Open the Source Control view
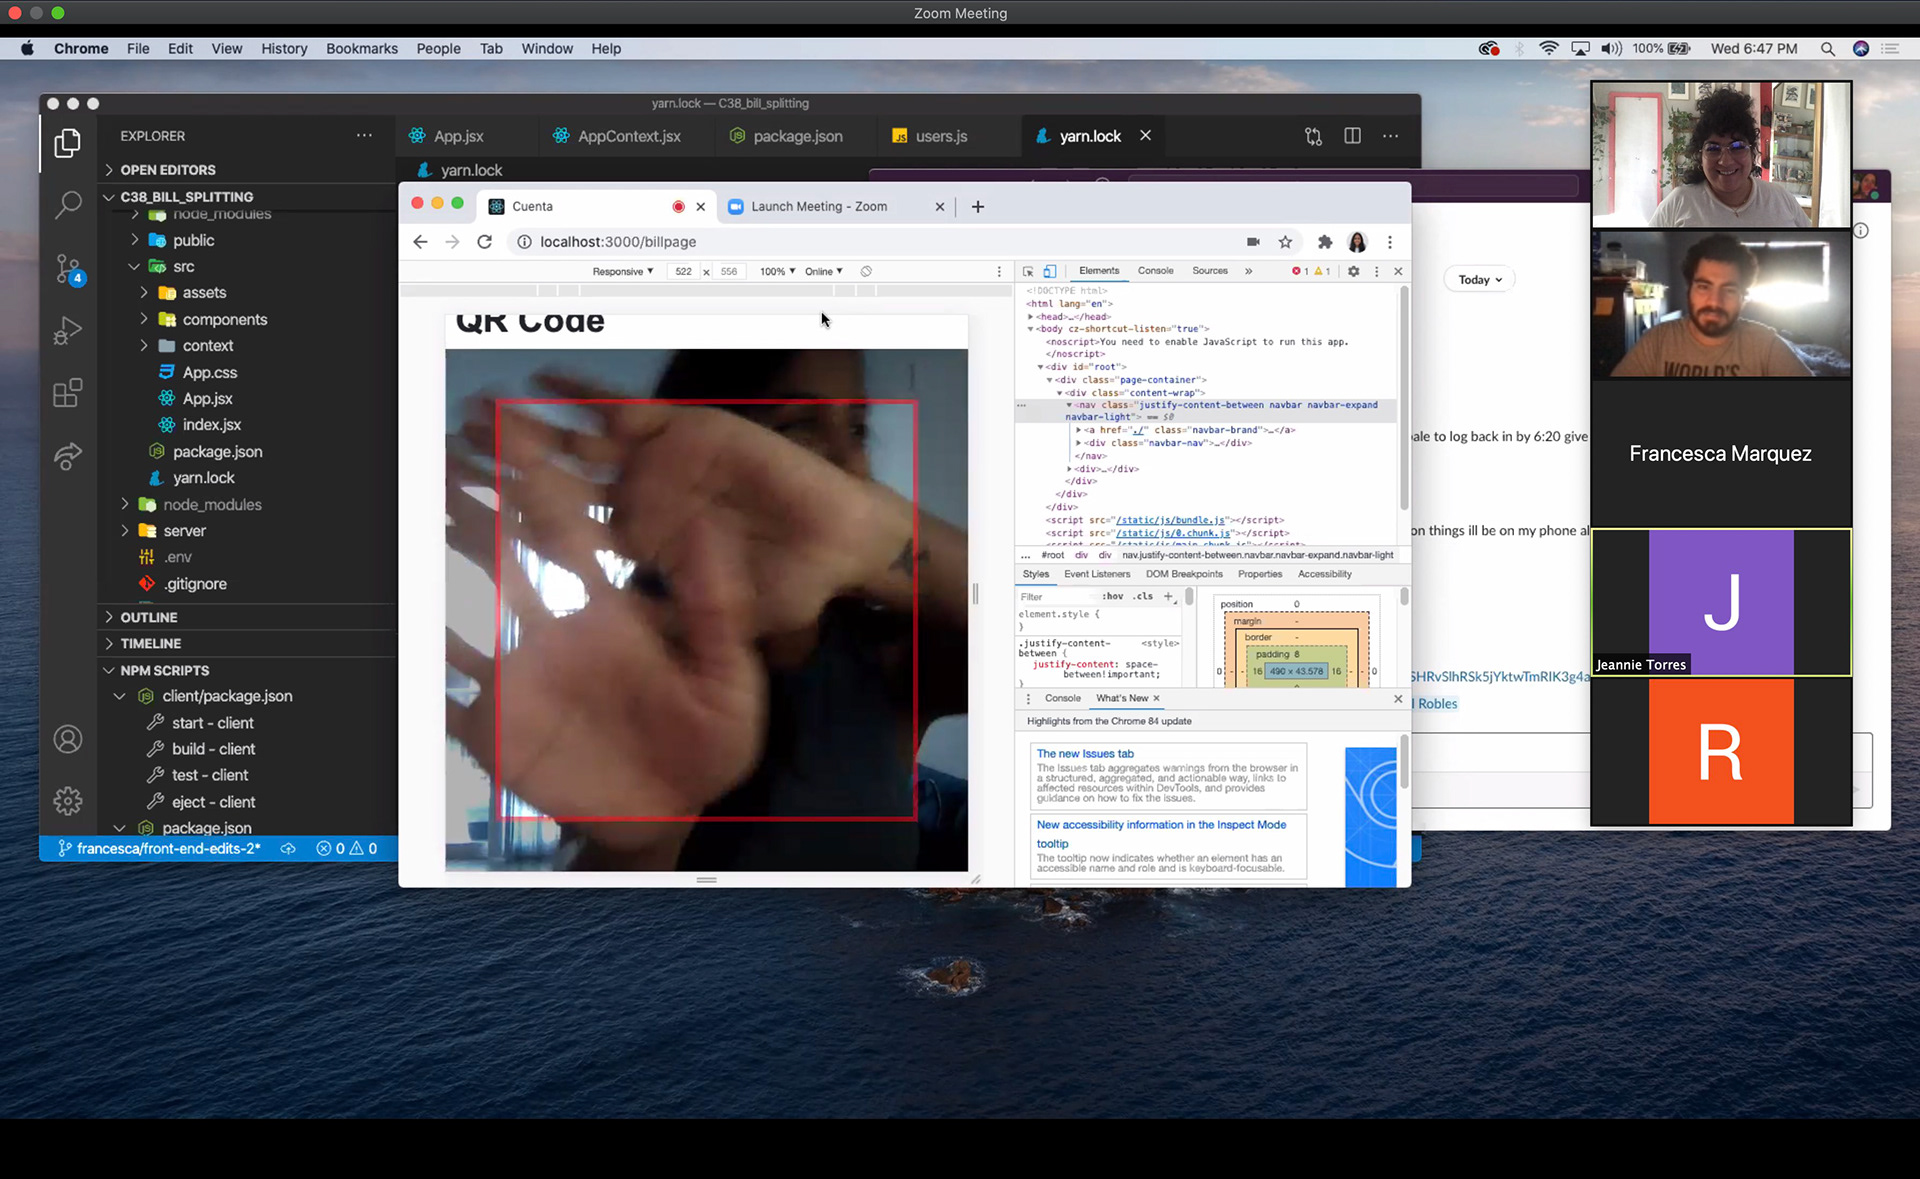Viewport: 1920px width, 1179px height. (67, 268)
